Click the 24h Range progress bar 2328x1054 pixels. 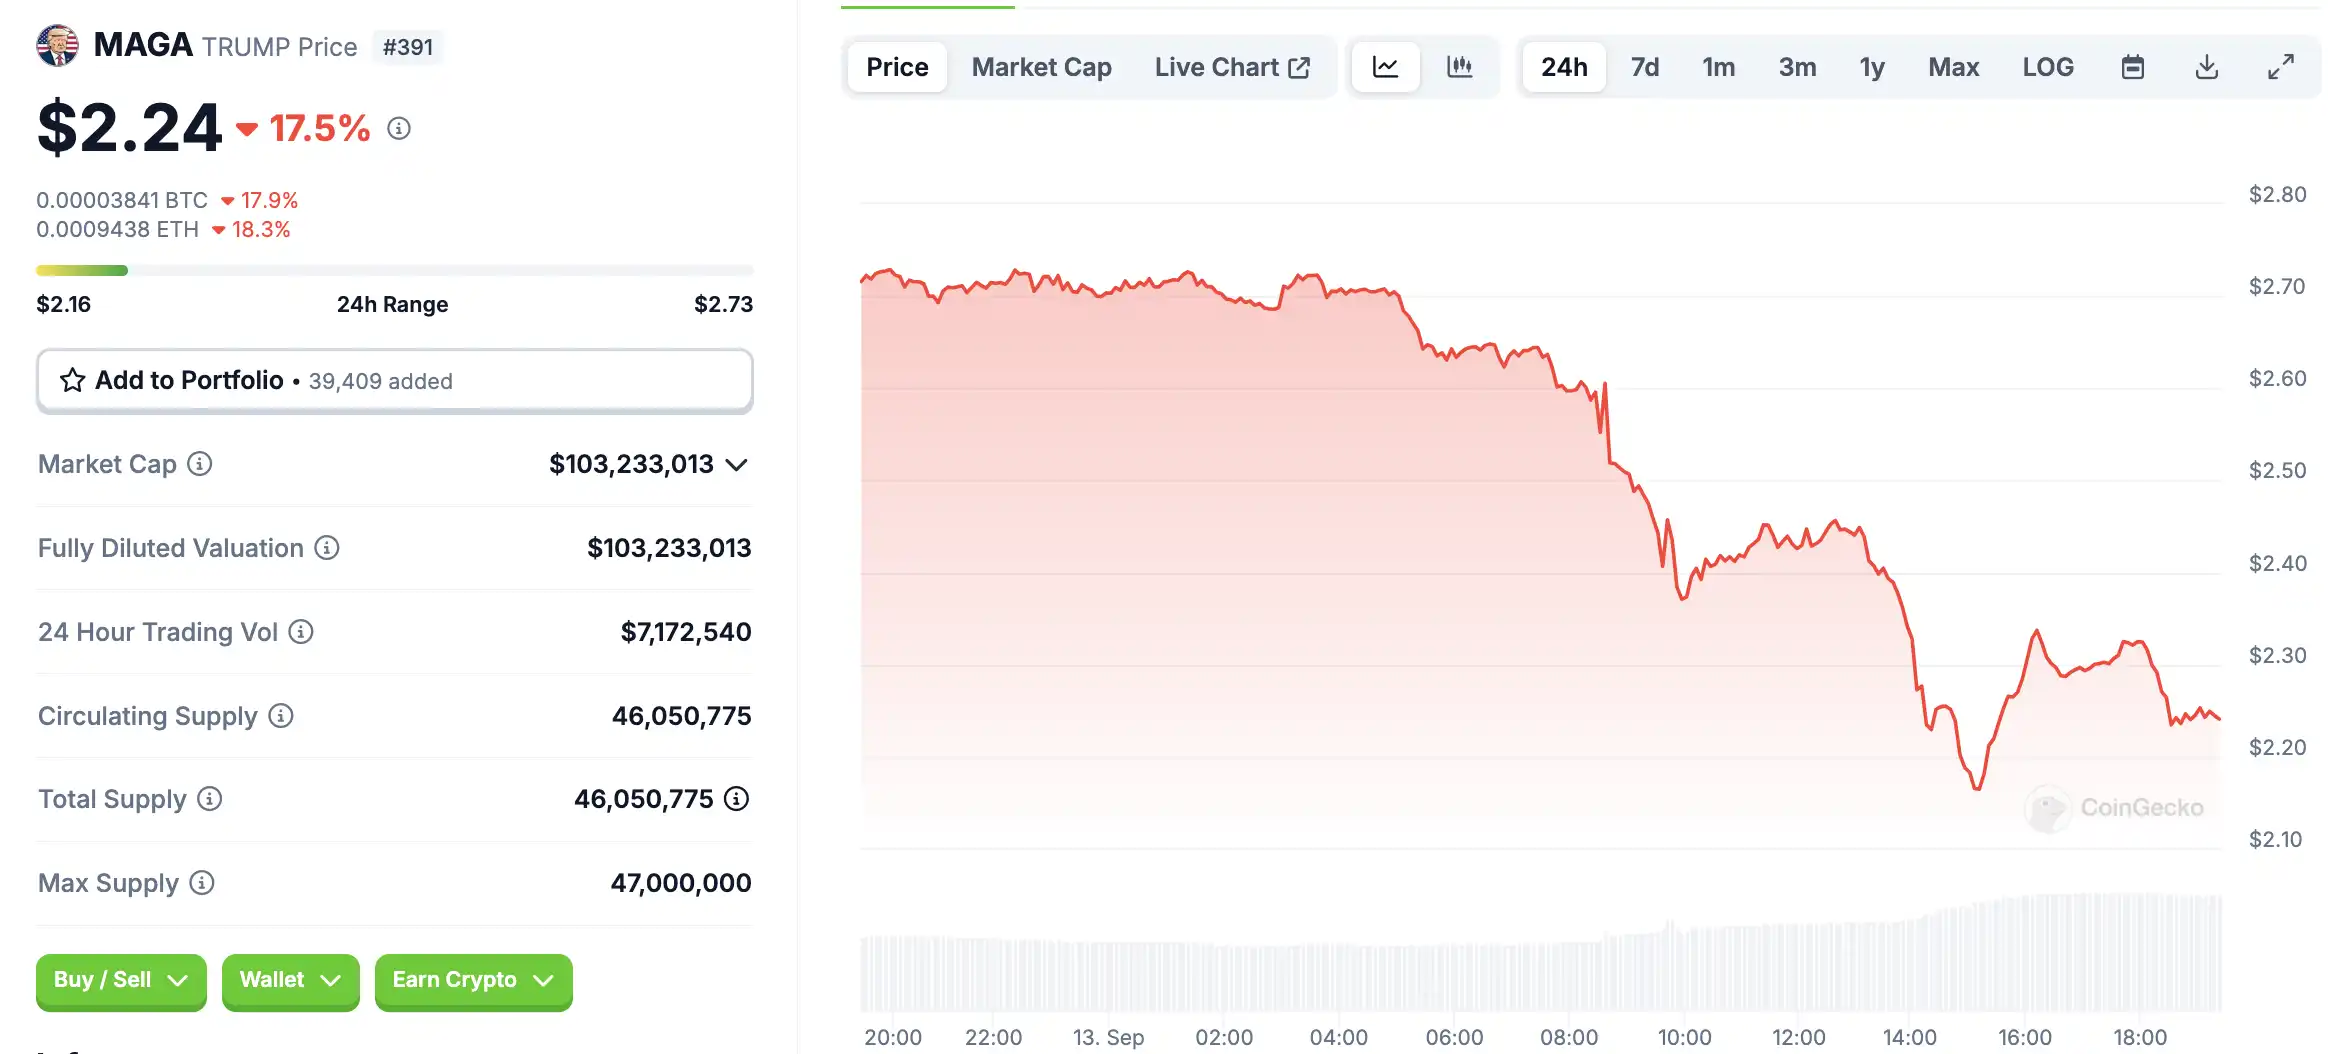(394, 270)
